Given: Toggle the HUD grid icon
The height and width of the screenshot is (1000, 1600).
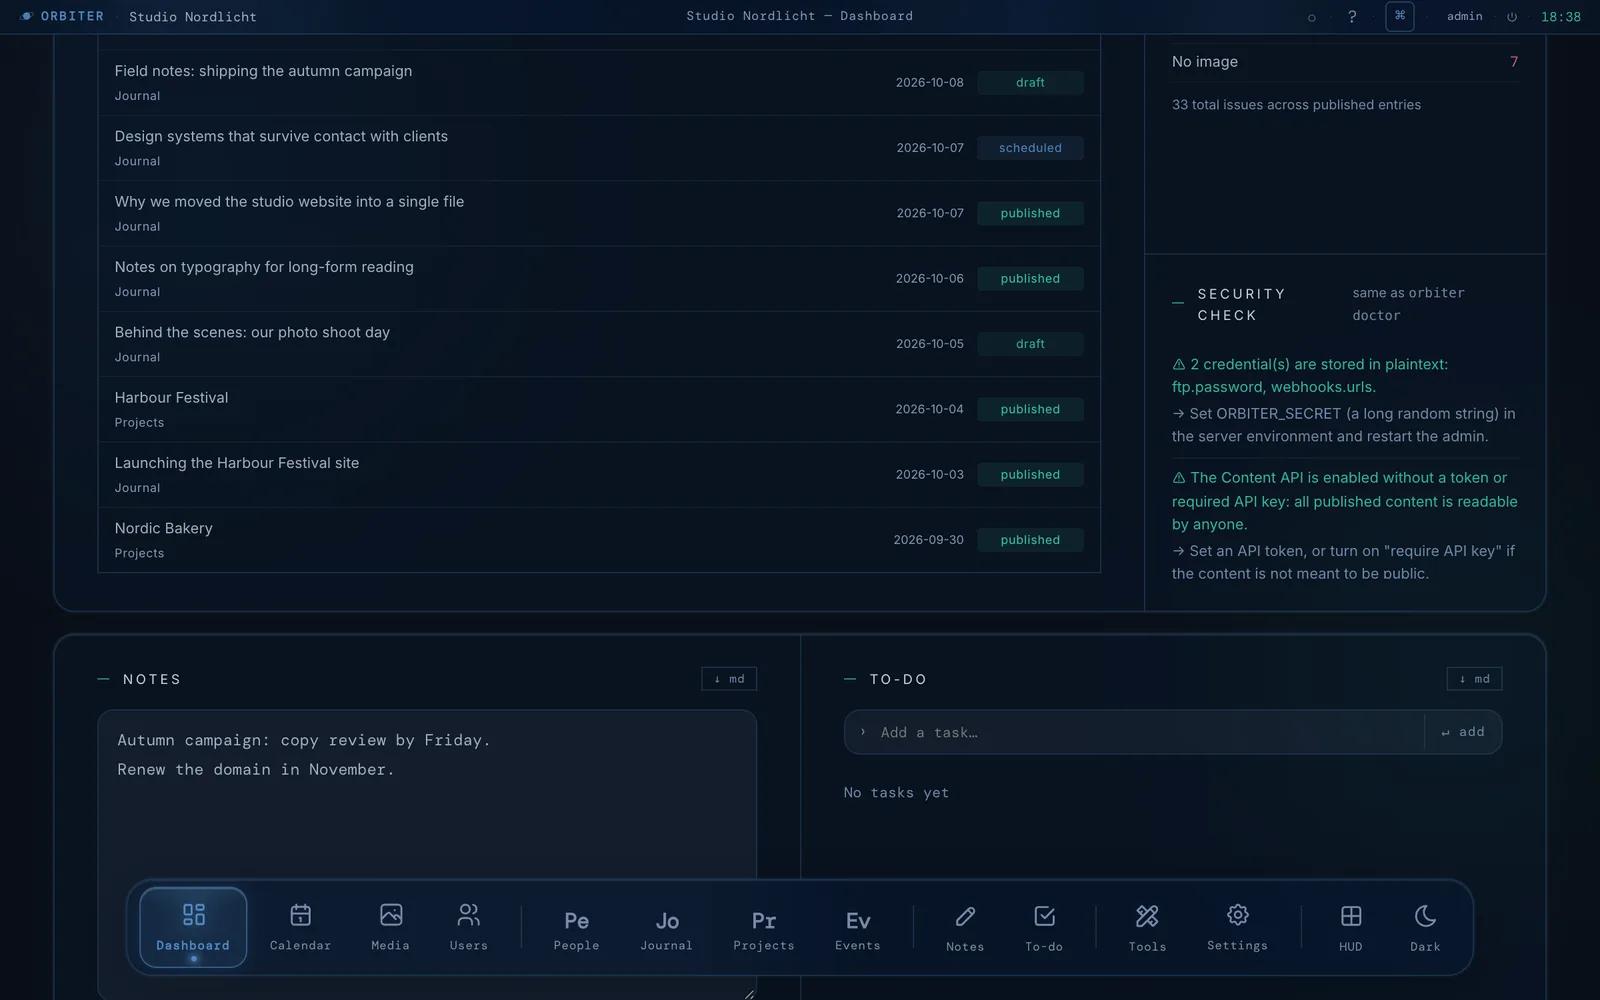Looking at the screenshot, I should tap(1351, 927).
